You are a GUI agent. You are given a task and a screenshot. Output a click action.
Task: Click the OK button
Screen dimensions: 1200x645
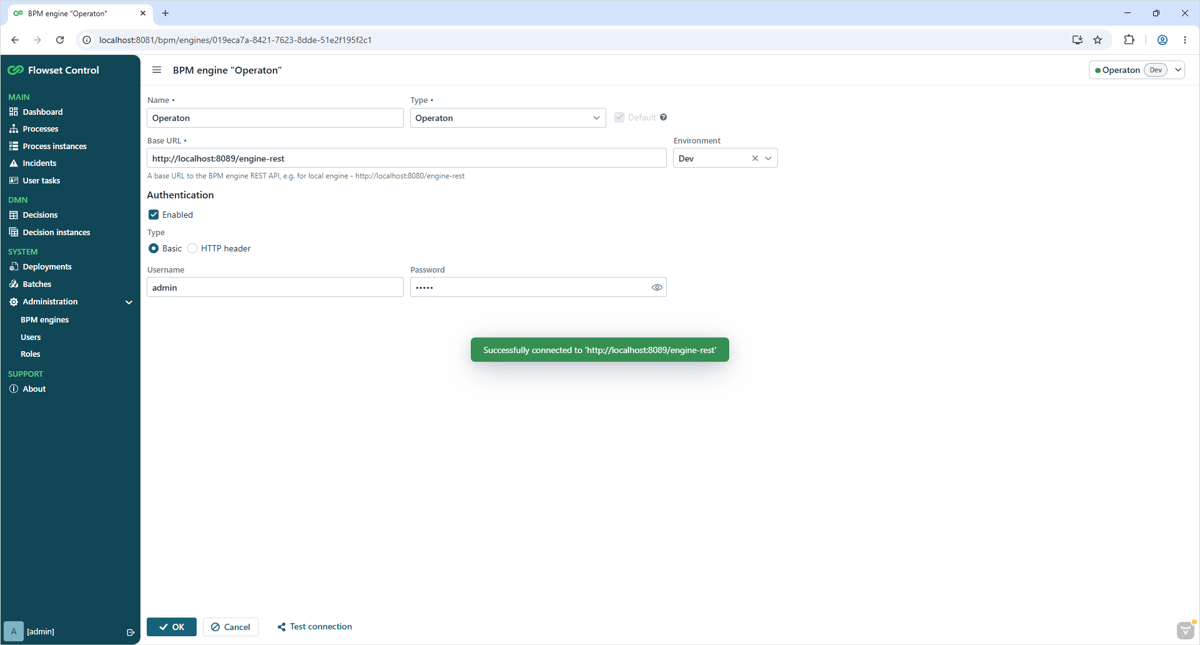[x=172, y=627]
